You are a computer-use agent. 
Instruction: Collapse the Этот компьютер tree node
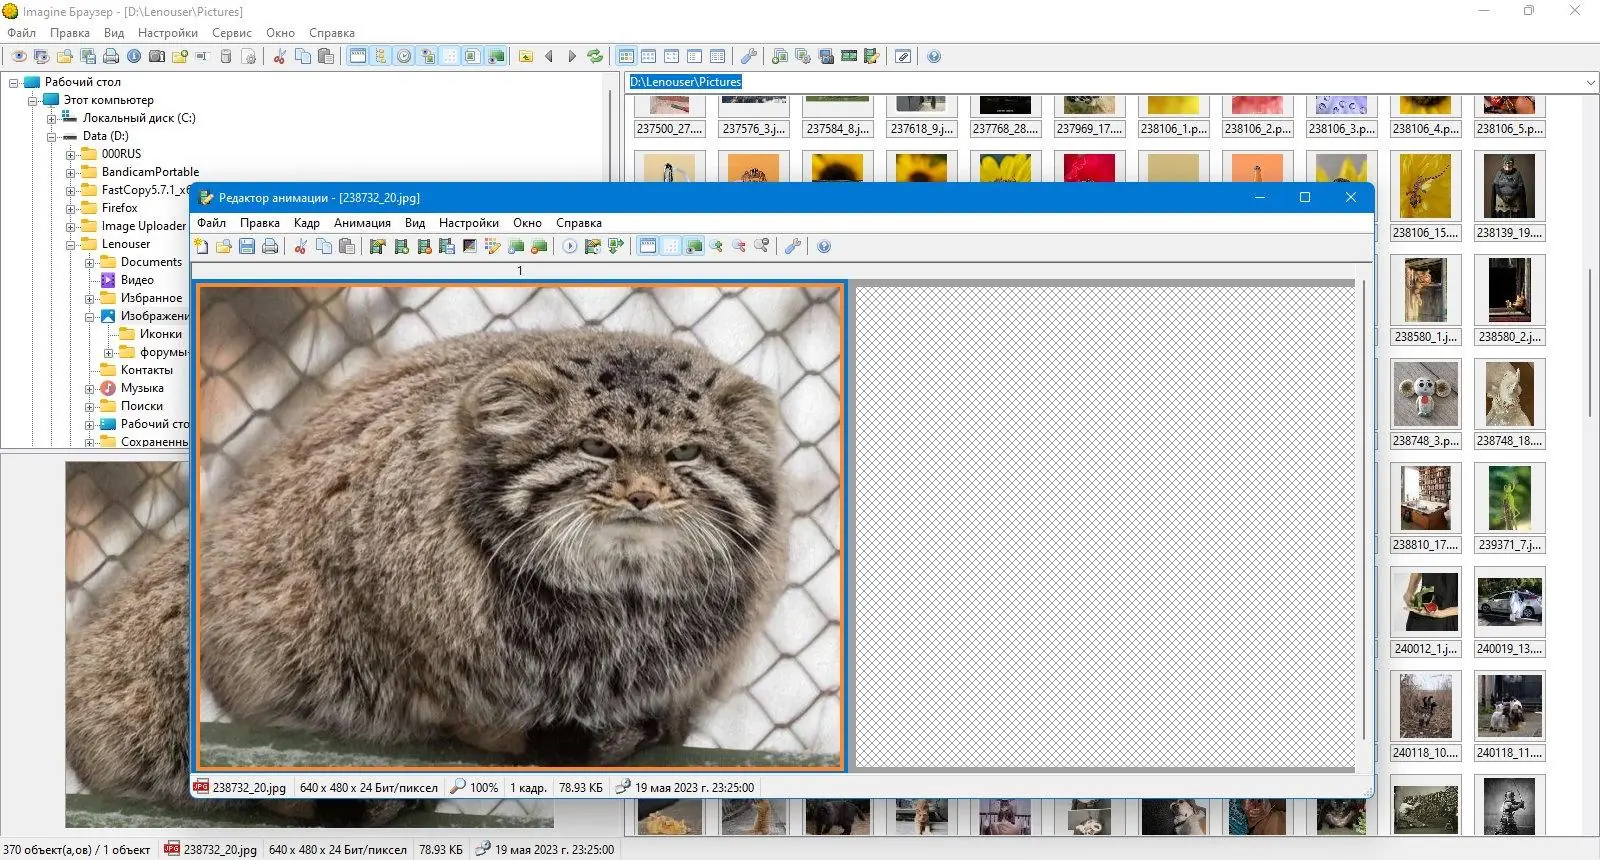coord(33,100)
